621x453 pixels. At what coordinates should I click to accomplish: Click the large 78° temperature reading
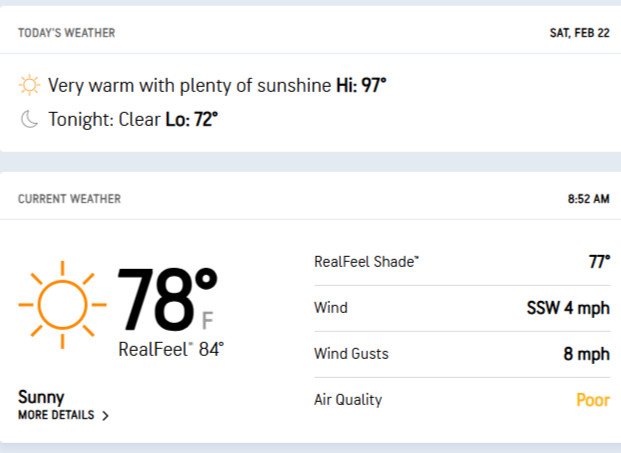167,299
